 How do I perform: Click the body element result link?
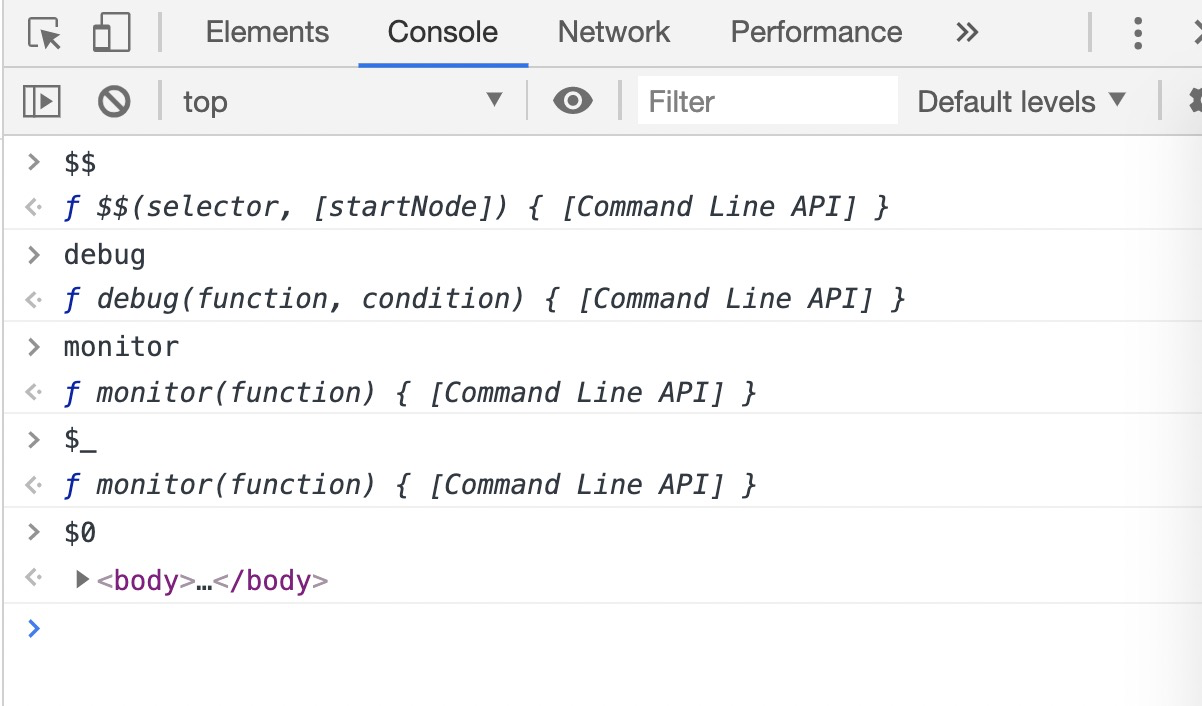click(212, 581)
